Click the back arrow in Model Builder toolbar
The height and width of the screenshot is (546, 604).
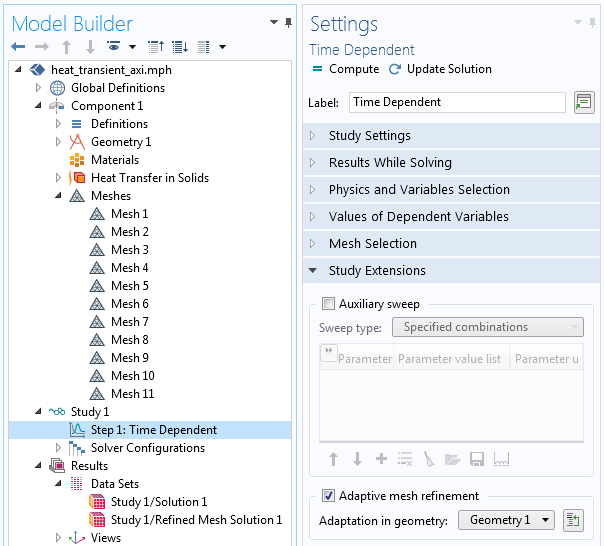18,47
